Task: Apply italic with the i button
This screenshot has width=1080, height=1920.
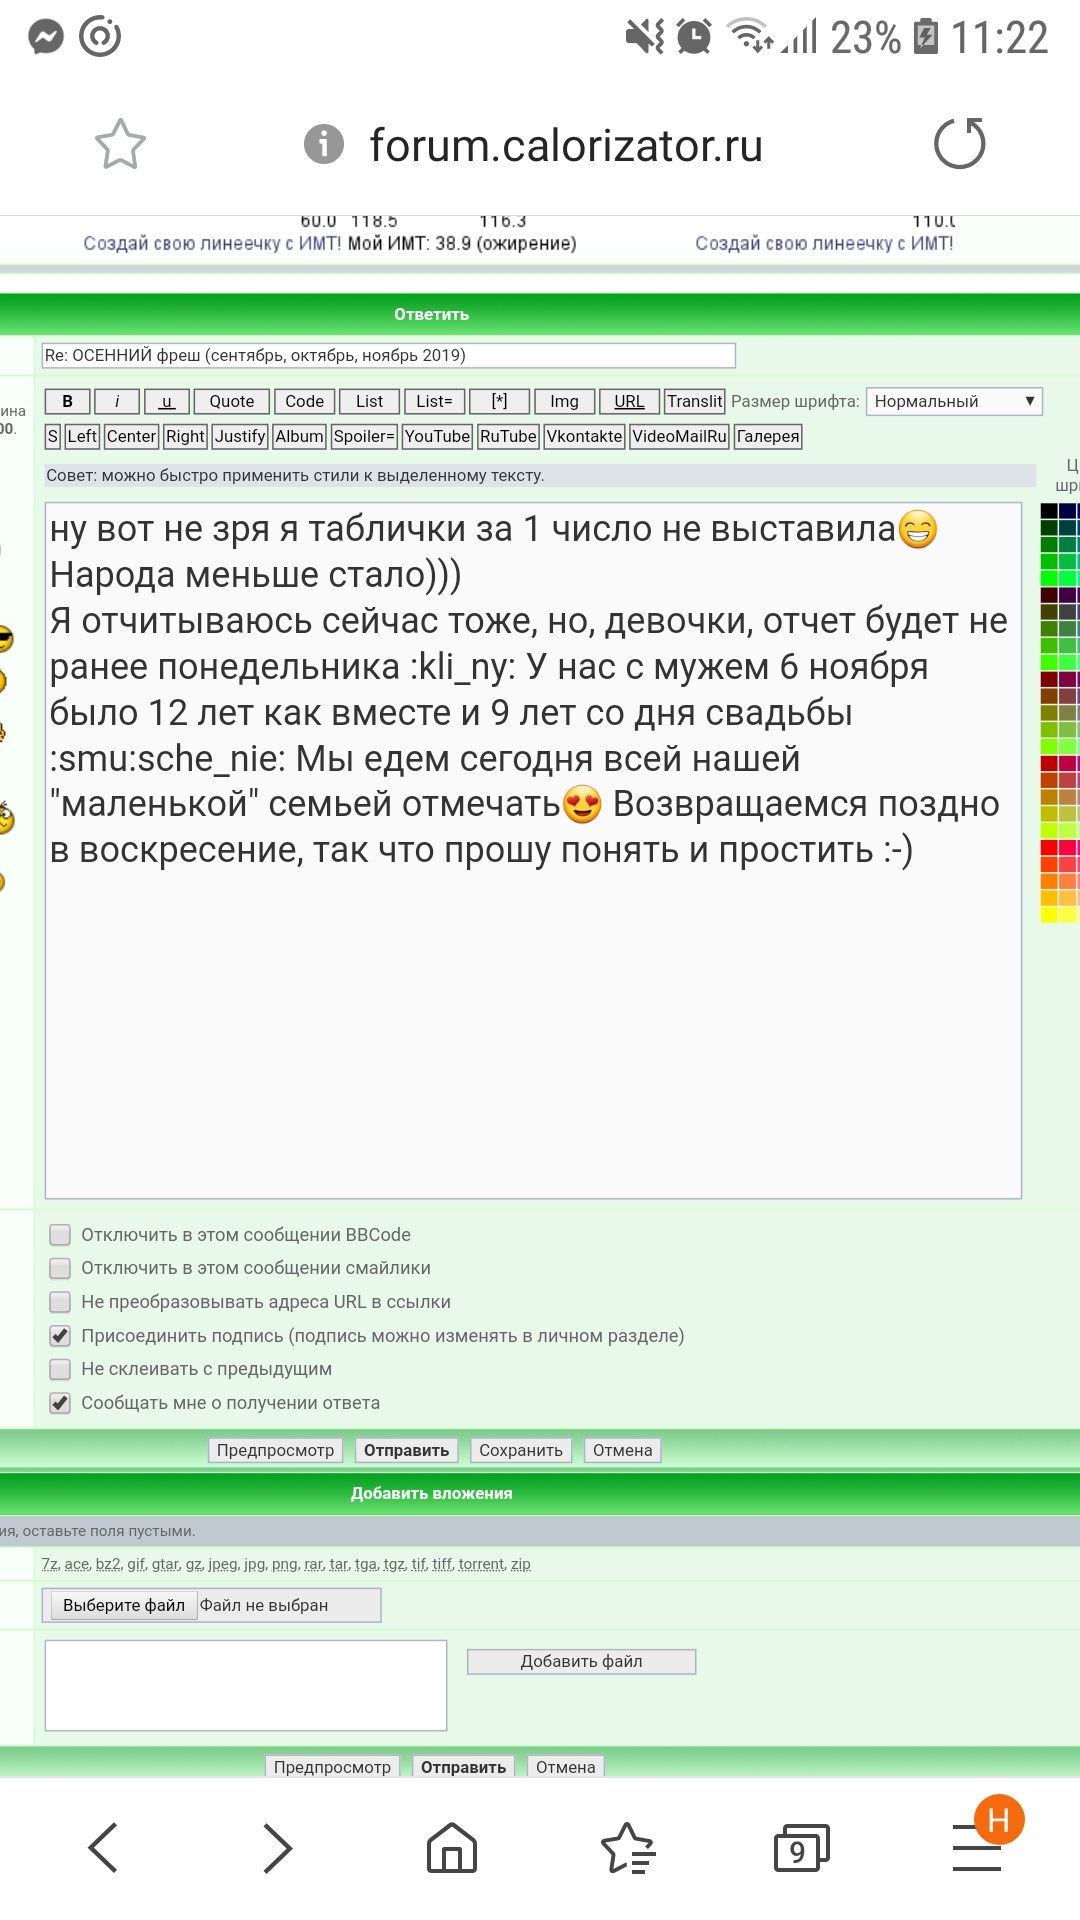Action: (117, 401)
